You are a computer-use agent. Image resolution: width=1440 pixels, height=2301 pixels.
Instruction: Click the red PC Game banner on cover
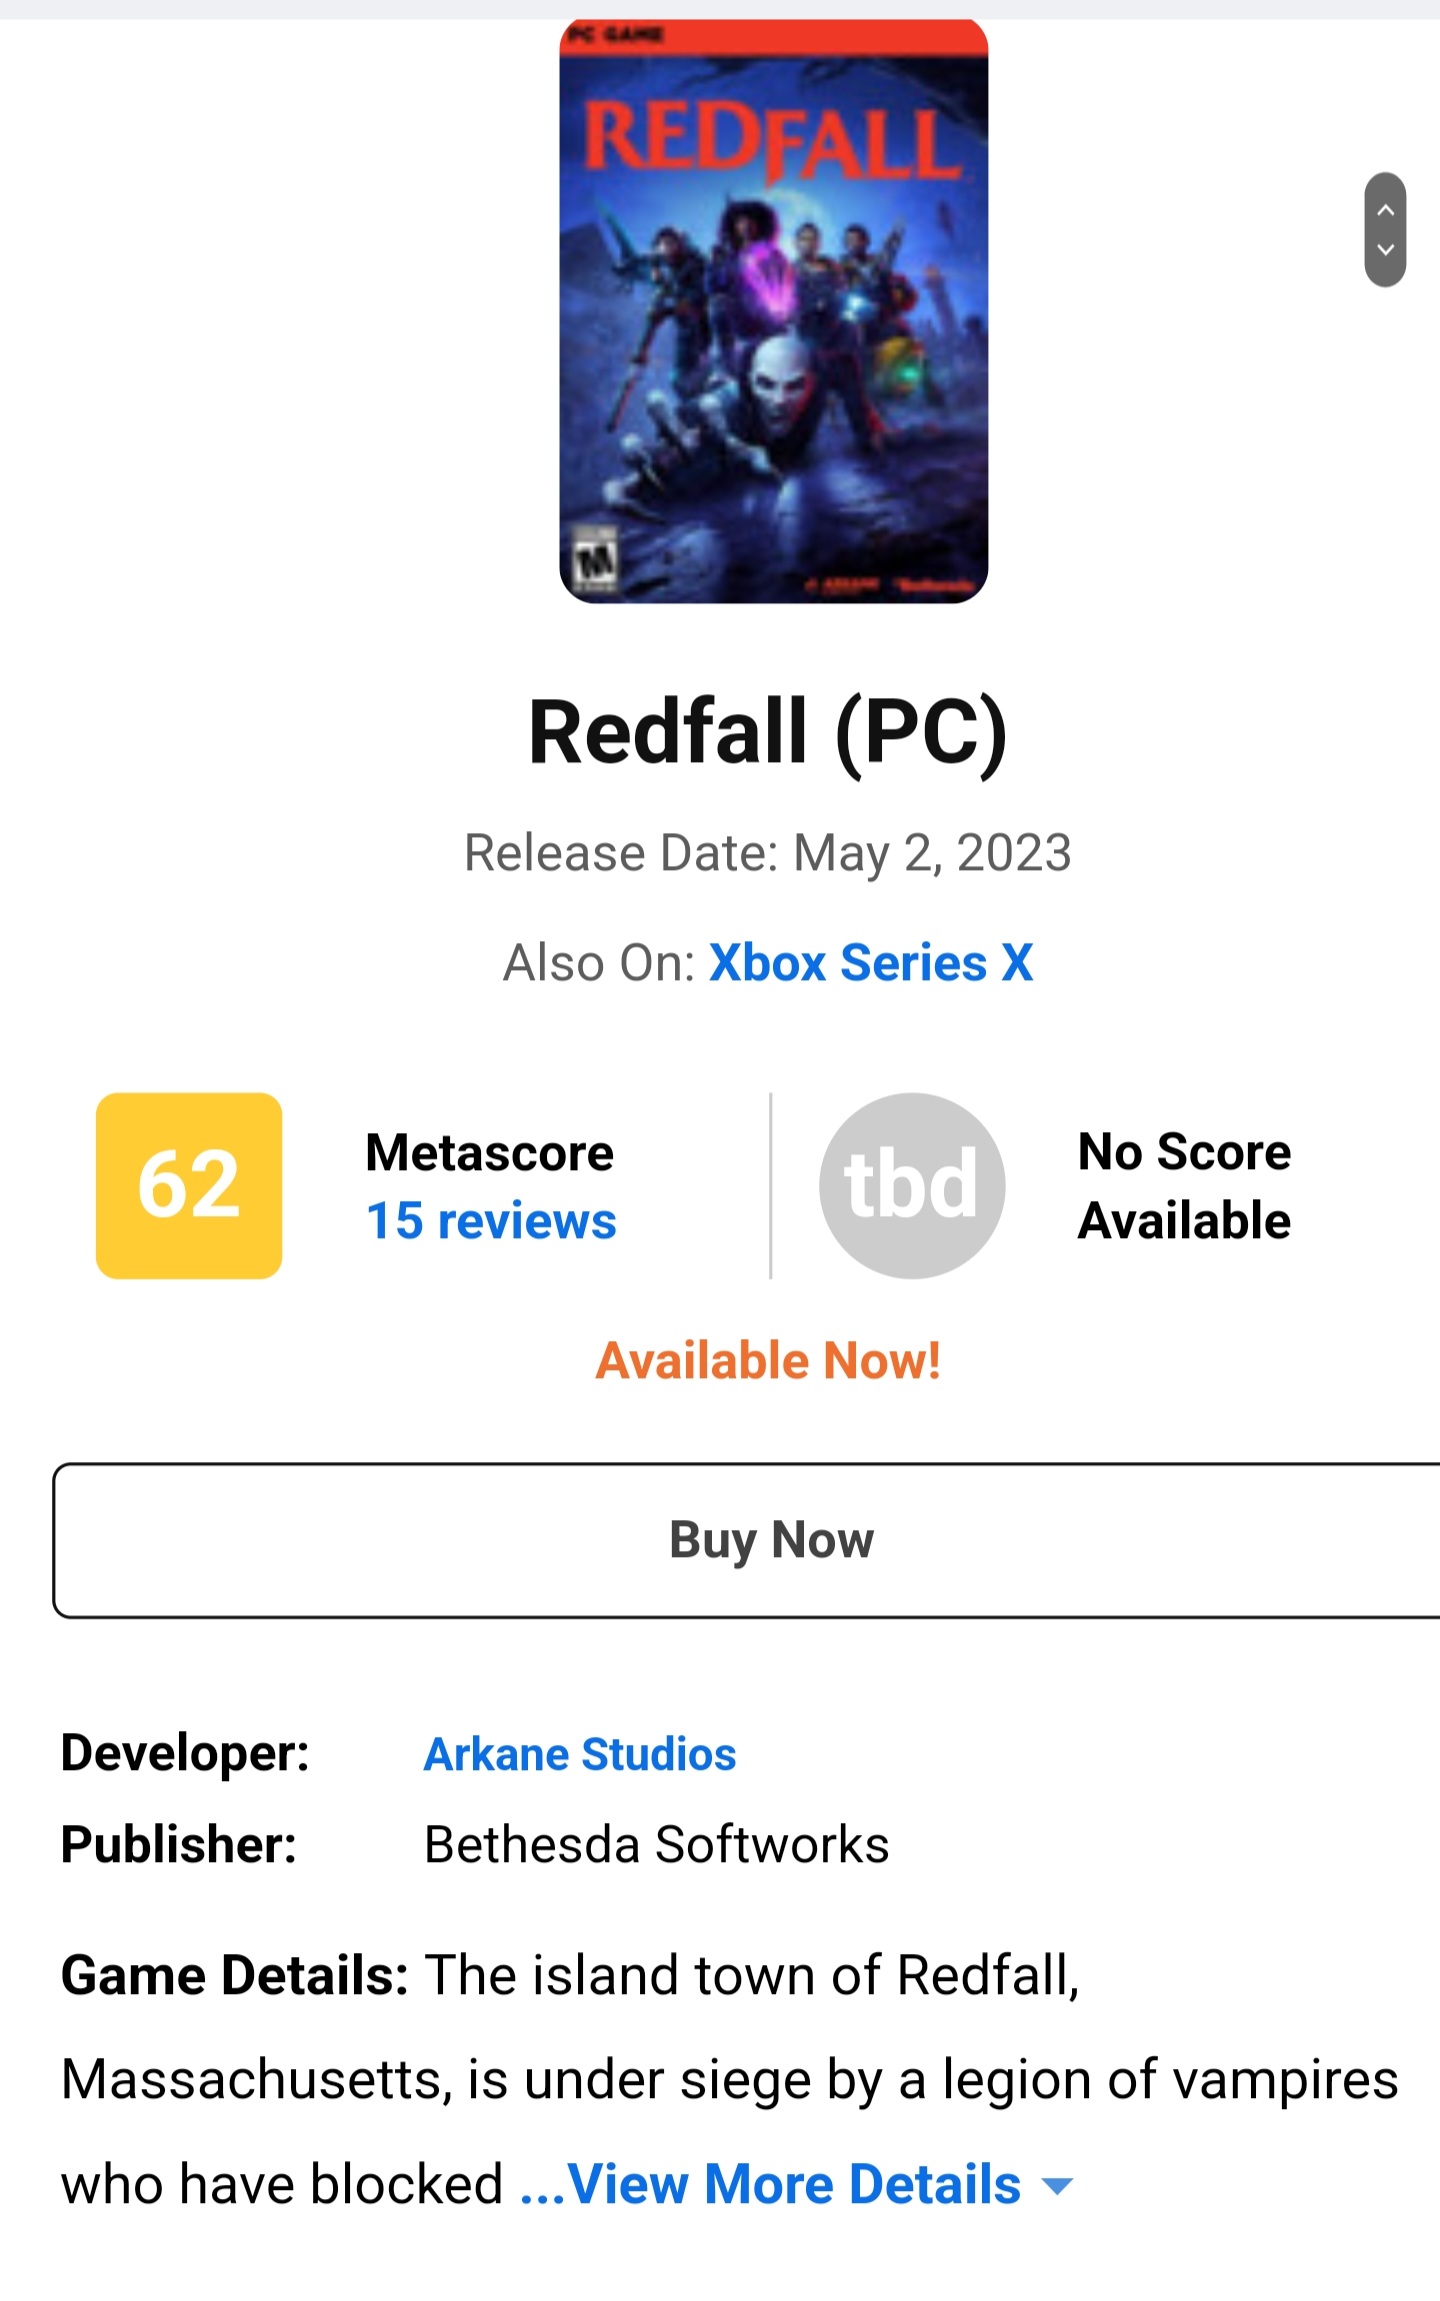773,37
